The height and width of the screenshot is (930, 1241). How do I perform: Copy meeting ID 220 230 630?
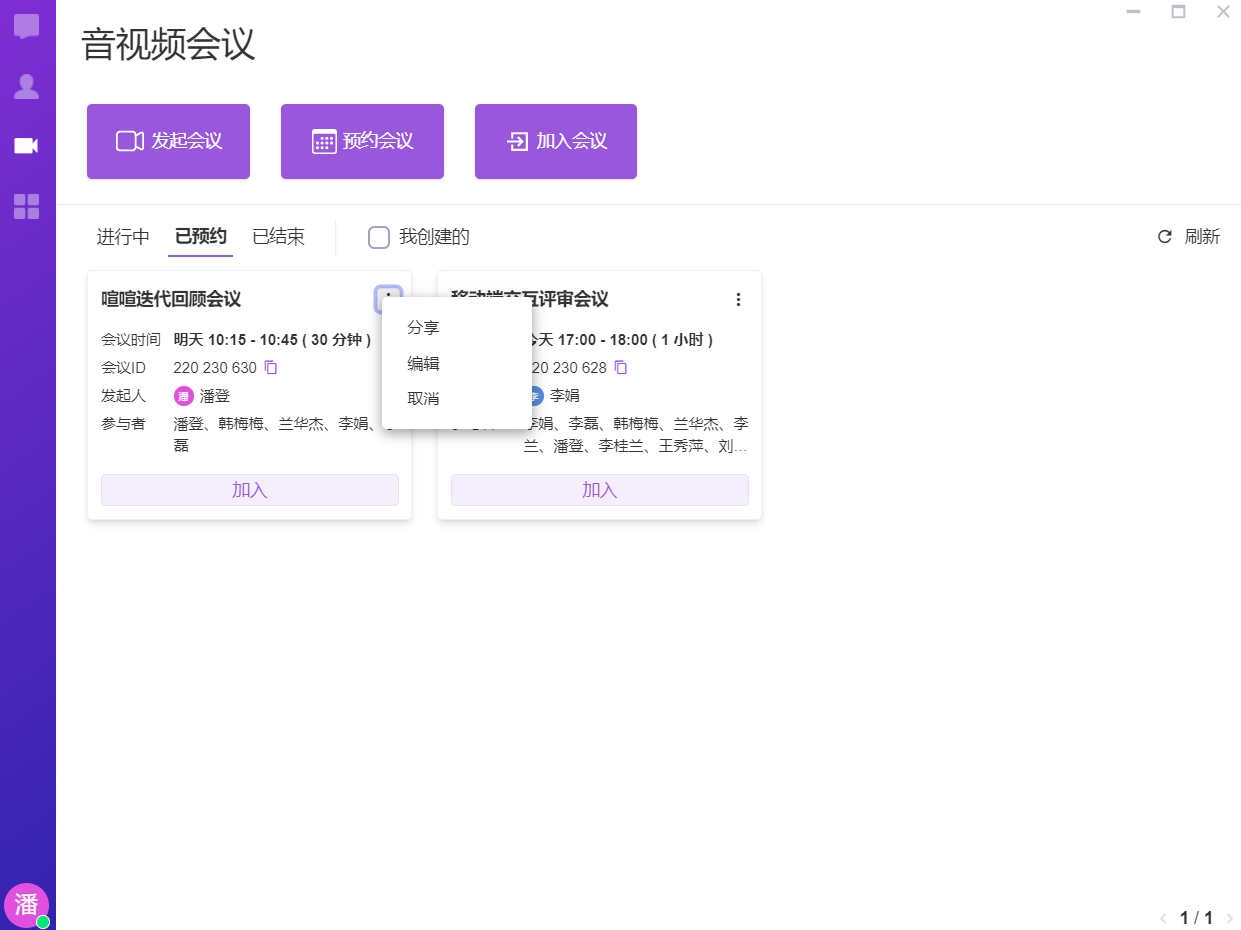(x=270, y=367)
